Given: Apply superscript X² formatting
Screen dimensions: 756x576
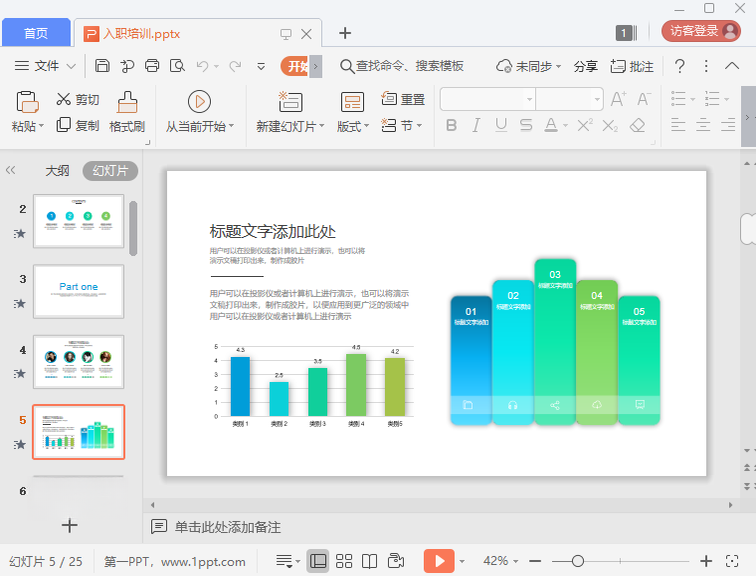Looking at the screenshot, I should (585, 126).
